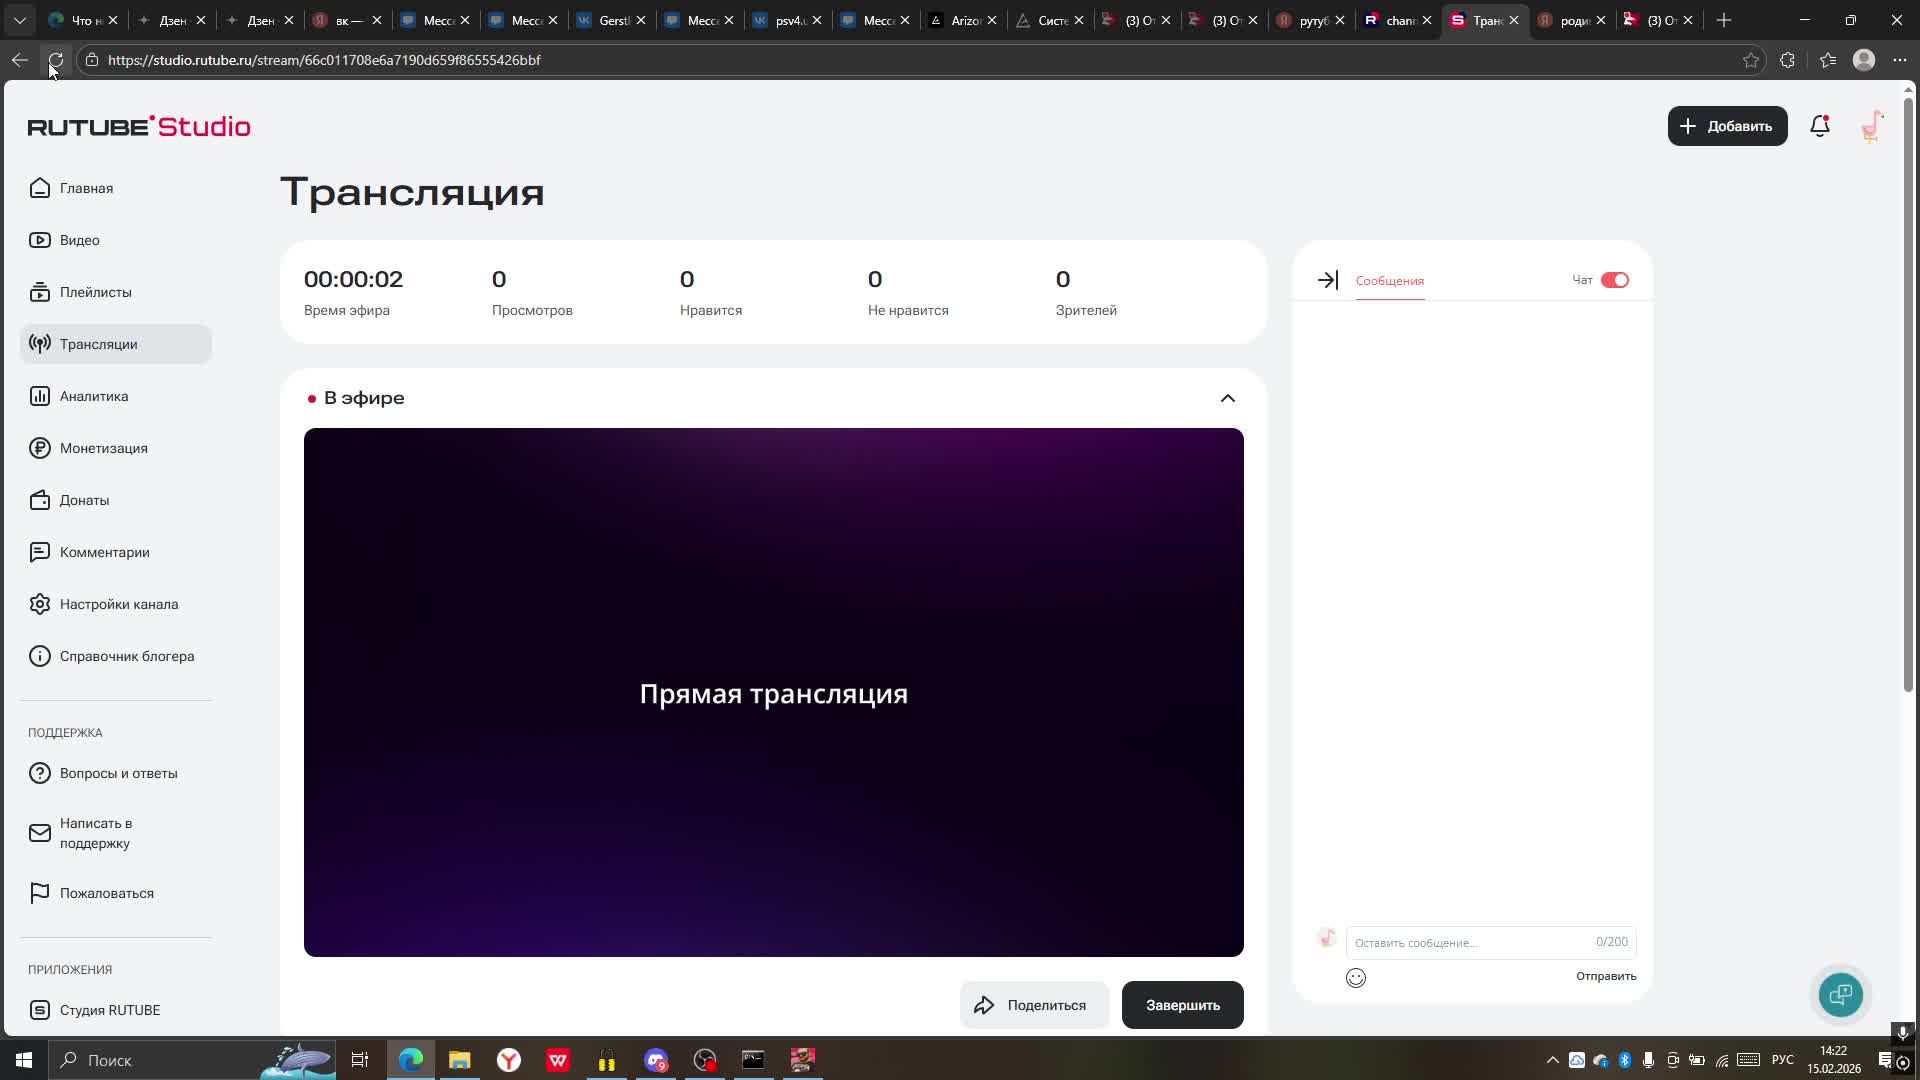This screenshot has height=1080, width=1920.
Task: Open the browser tab search dropdown
Action: [x=20, y=20]
